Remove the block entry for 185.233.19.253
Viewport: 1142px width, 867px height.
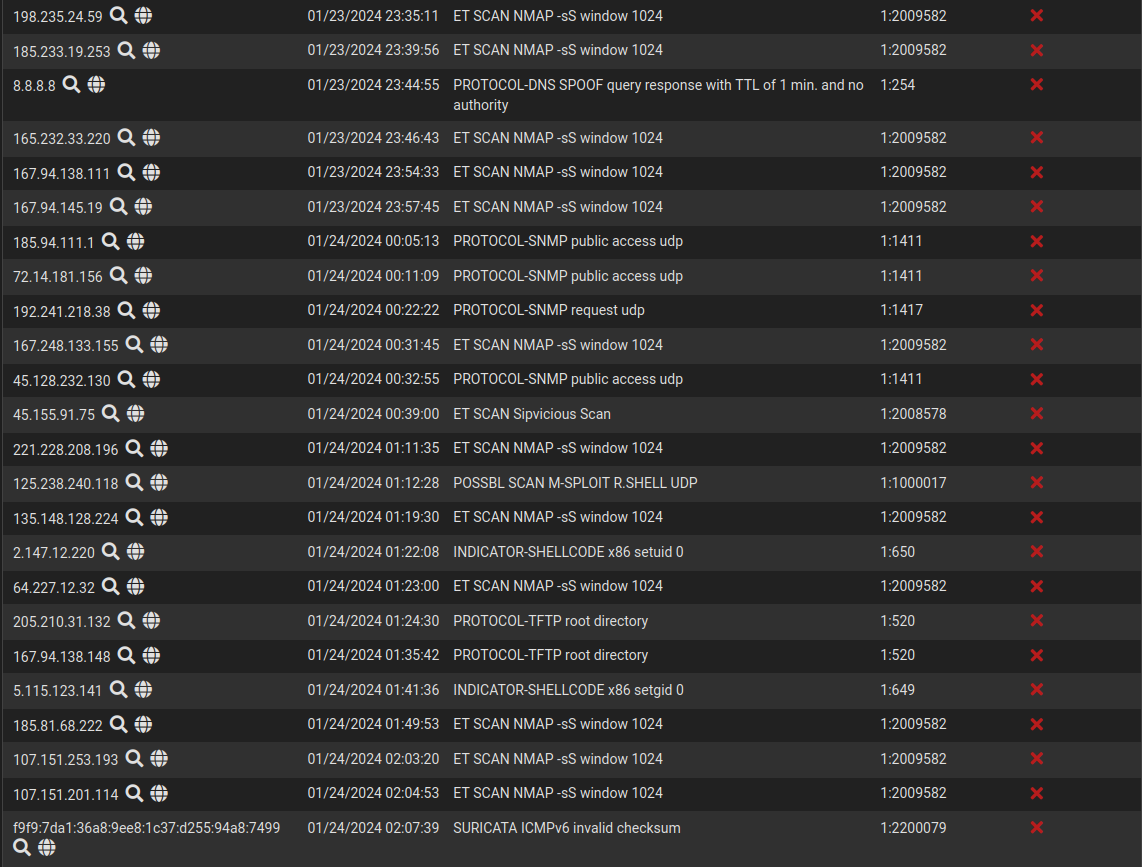(x=1037, y=50)
